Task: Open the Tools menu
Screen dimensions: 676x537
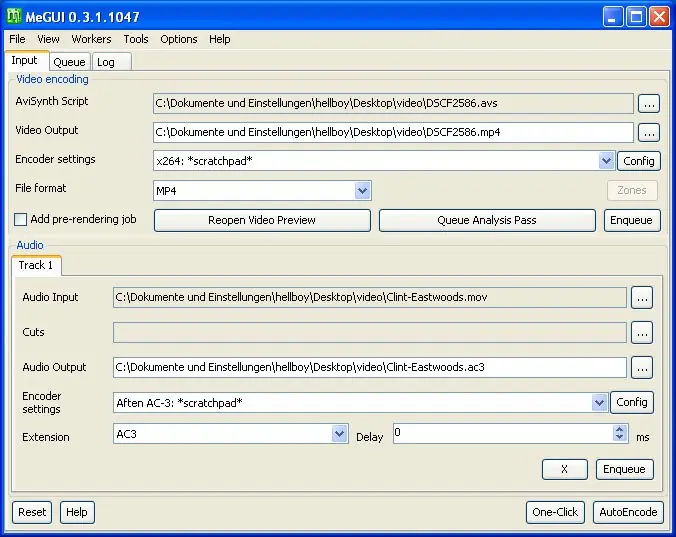Action: click(136, 39)
